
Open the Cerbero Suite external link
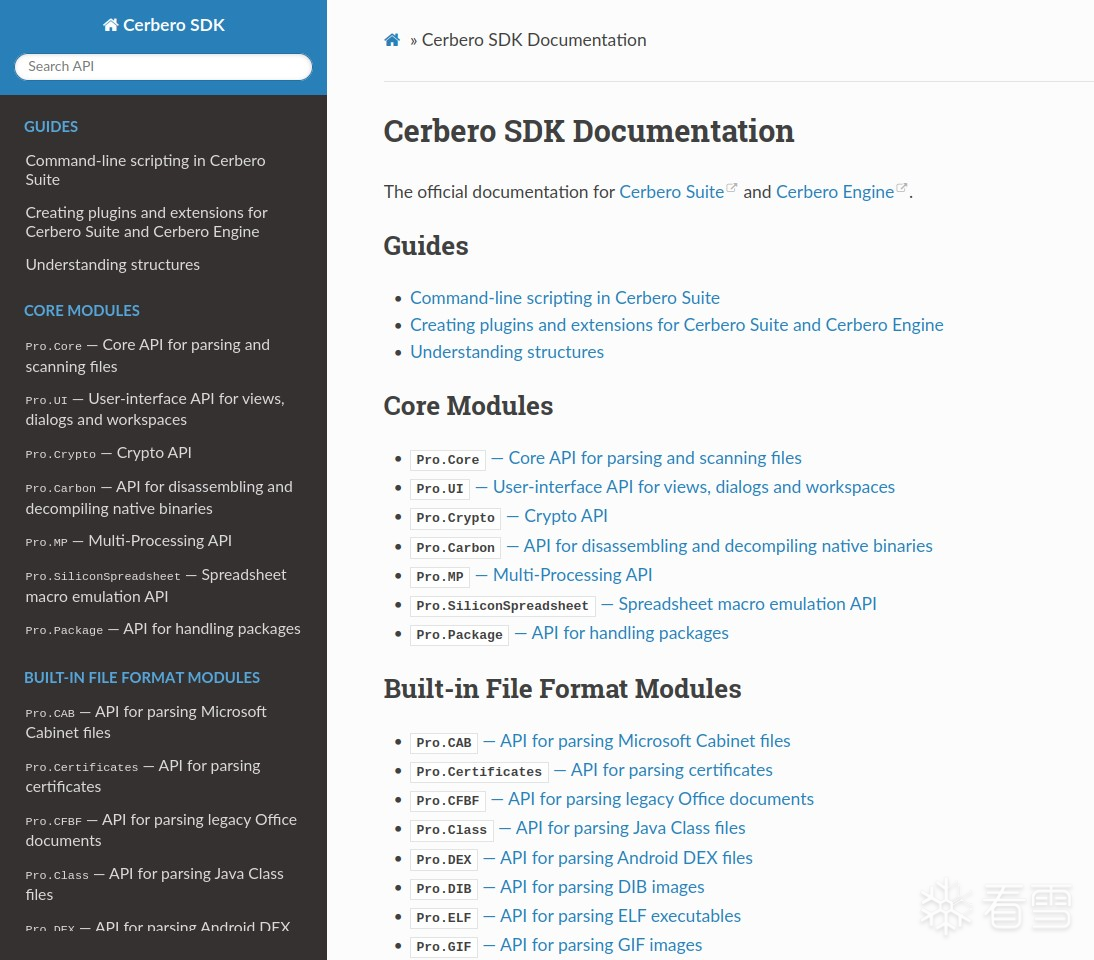(671, 192)
